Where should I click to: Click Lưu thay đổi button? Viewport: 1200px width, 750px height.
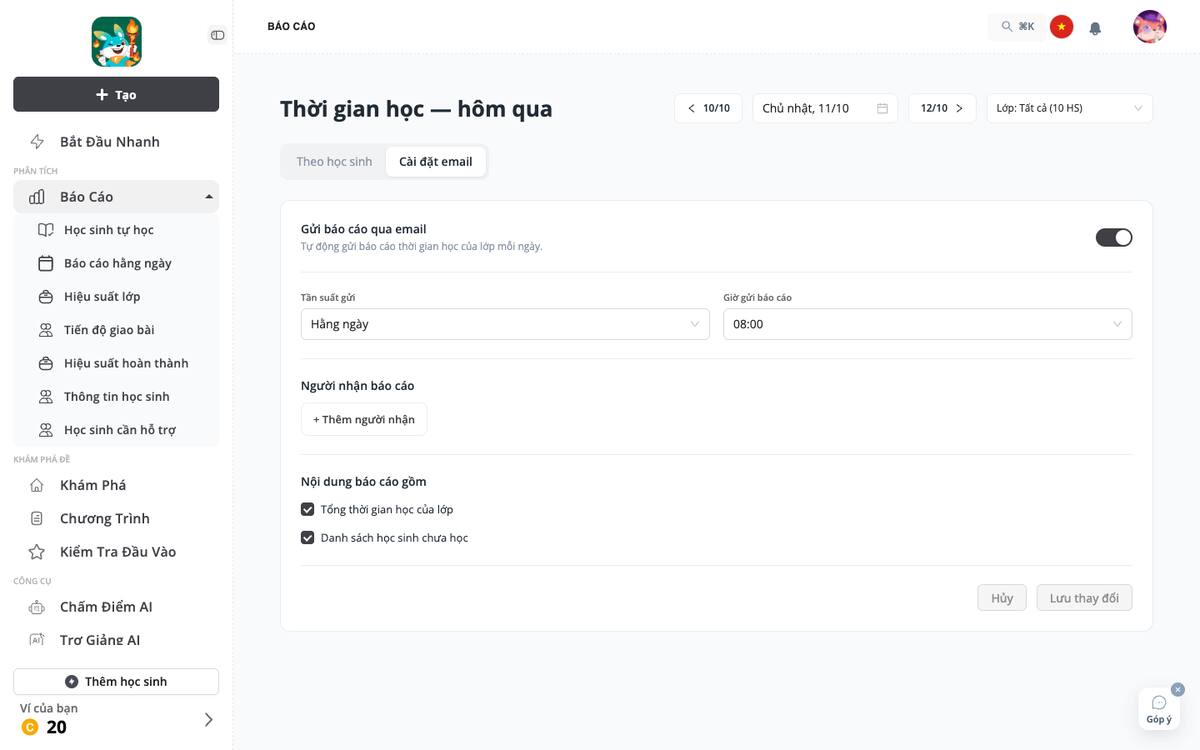pyautogui.click(x=1084, y=598)
